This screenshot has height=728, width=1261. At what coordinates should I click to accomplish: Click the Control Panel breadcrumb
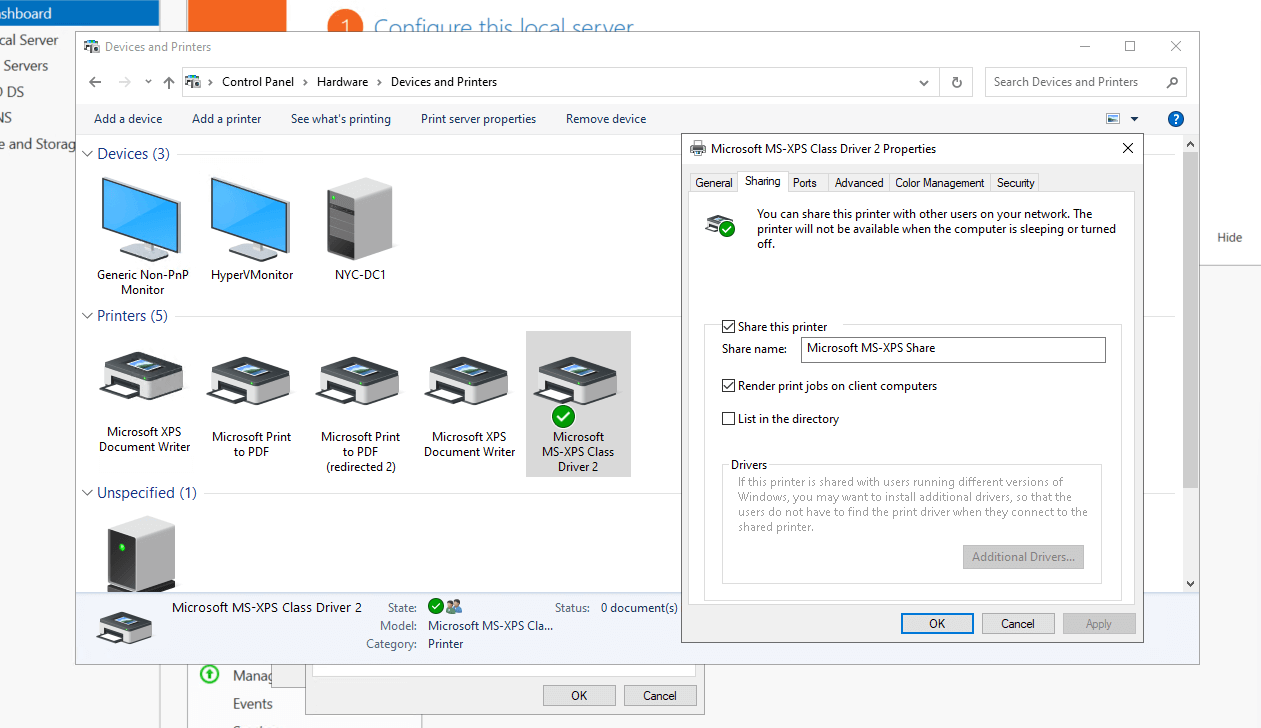[x=259, y=82]
